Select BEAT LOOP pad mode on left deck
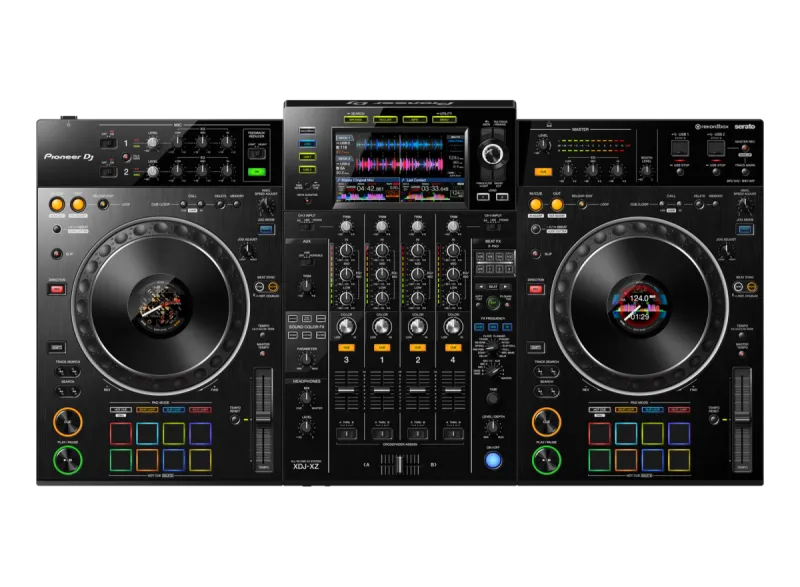 pyautogui.click(x=147, y=410)
